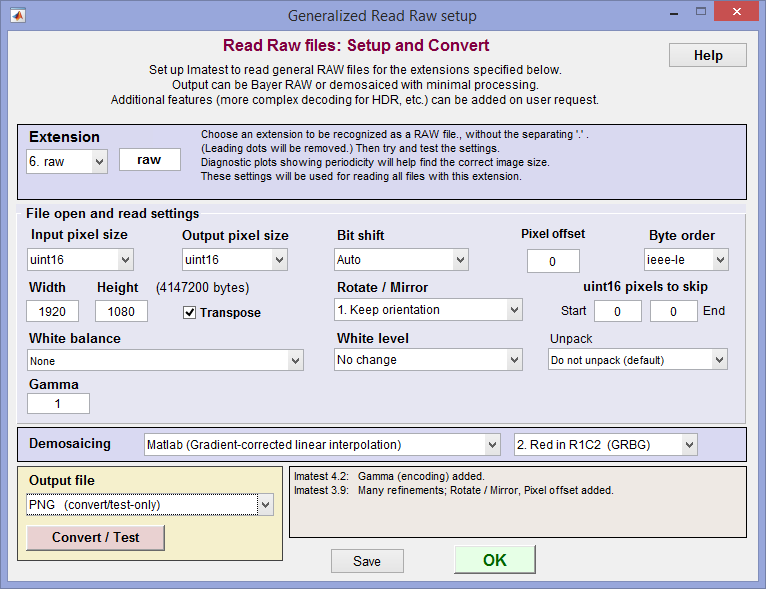This screenshot has width=766, height=589.
Task: Choose the Demosaicing method dropdown
Action: point(322,444)
